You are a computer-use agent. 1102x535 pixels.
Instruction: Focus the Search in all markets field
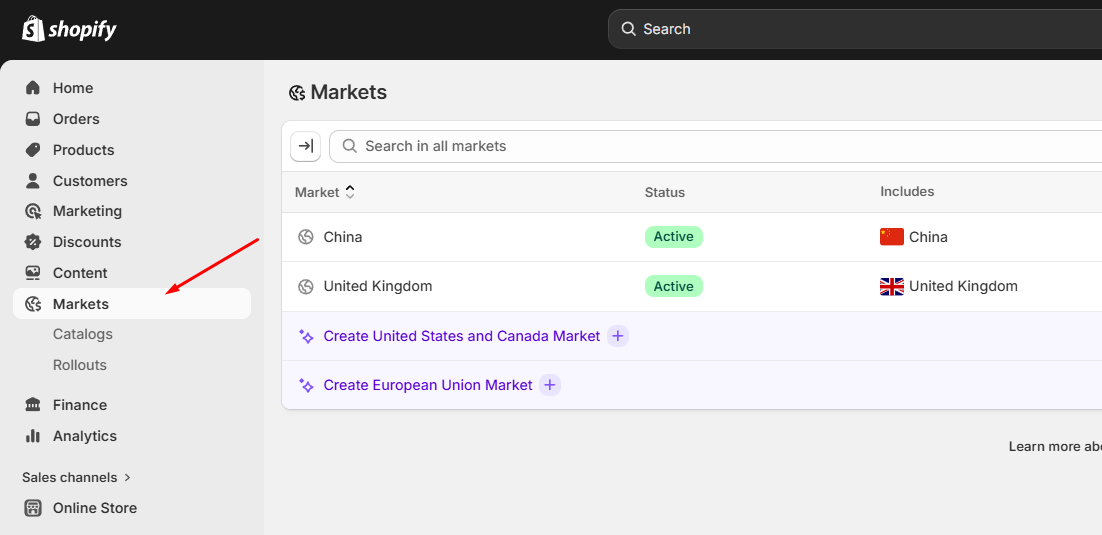715,146
